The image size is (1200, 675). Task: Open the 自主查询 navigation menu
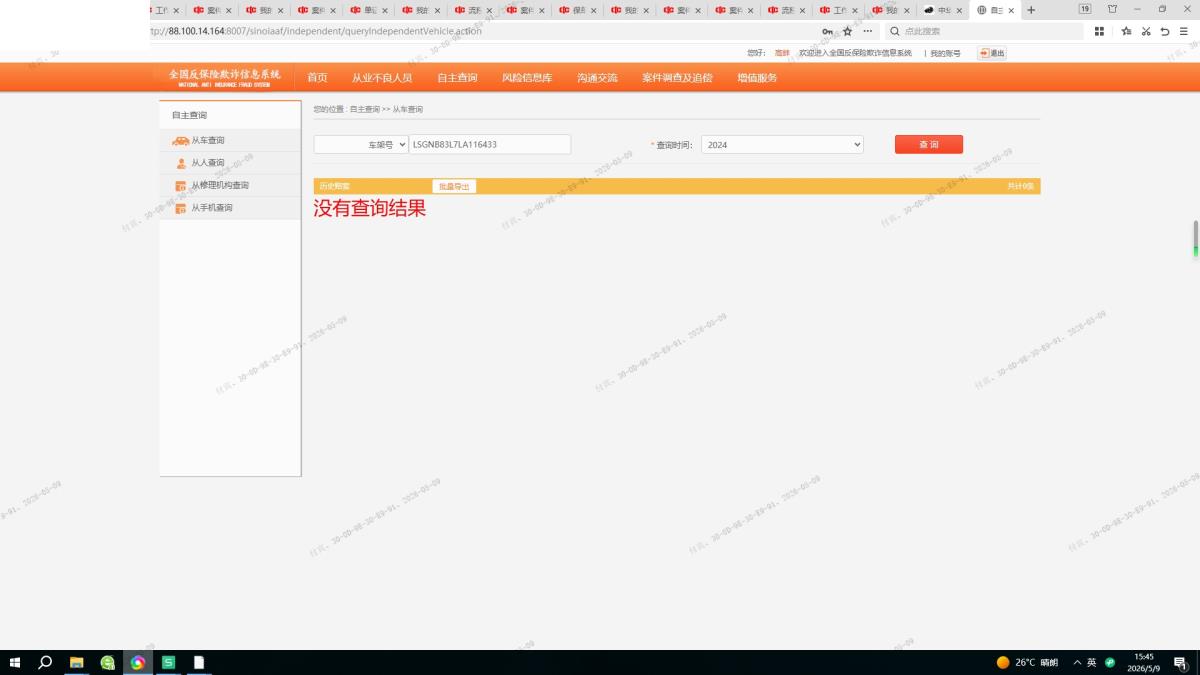(x=457, y=78)
